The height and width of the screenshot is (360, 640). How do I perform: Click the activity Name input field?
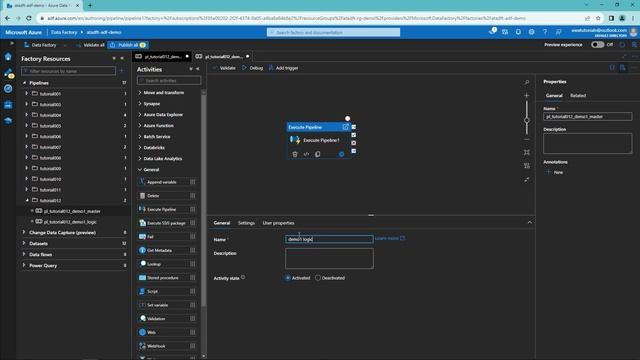point(329,239)
